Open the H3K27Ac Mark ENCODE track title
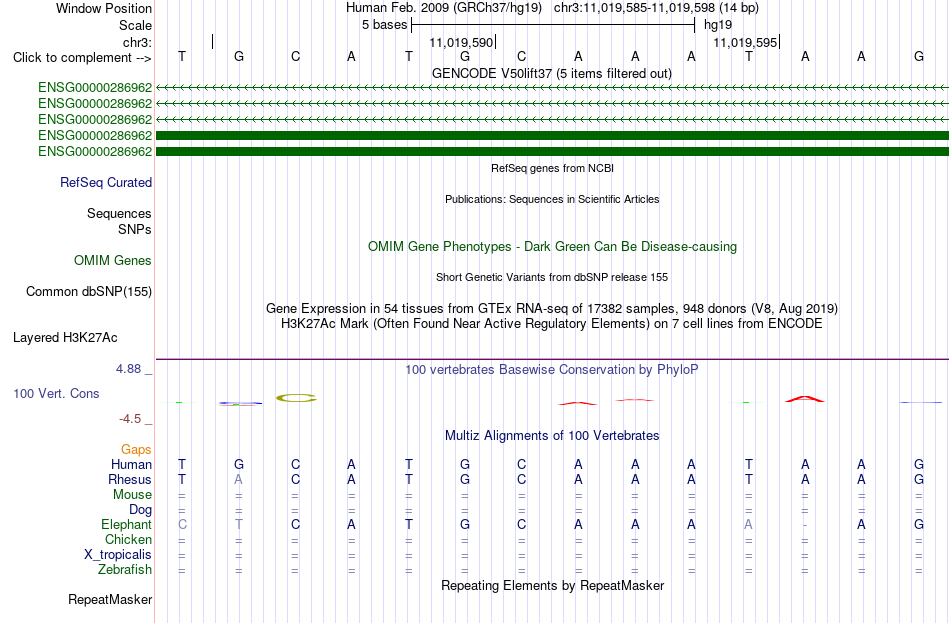 click(551, 324)
